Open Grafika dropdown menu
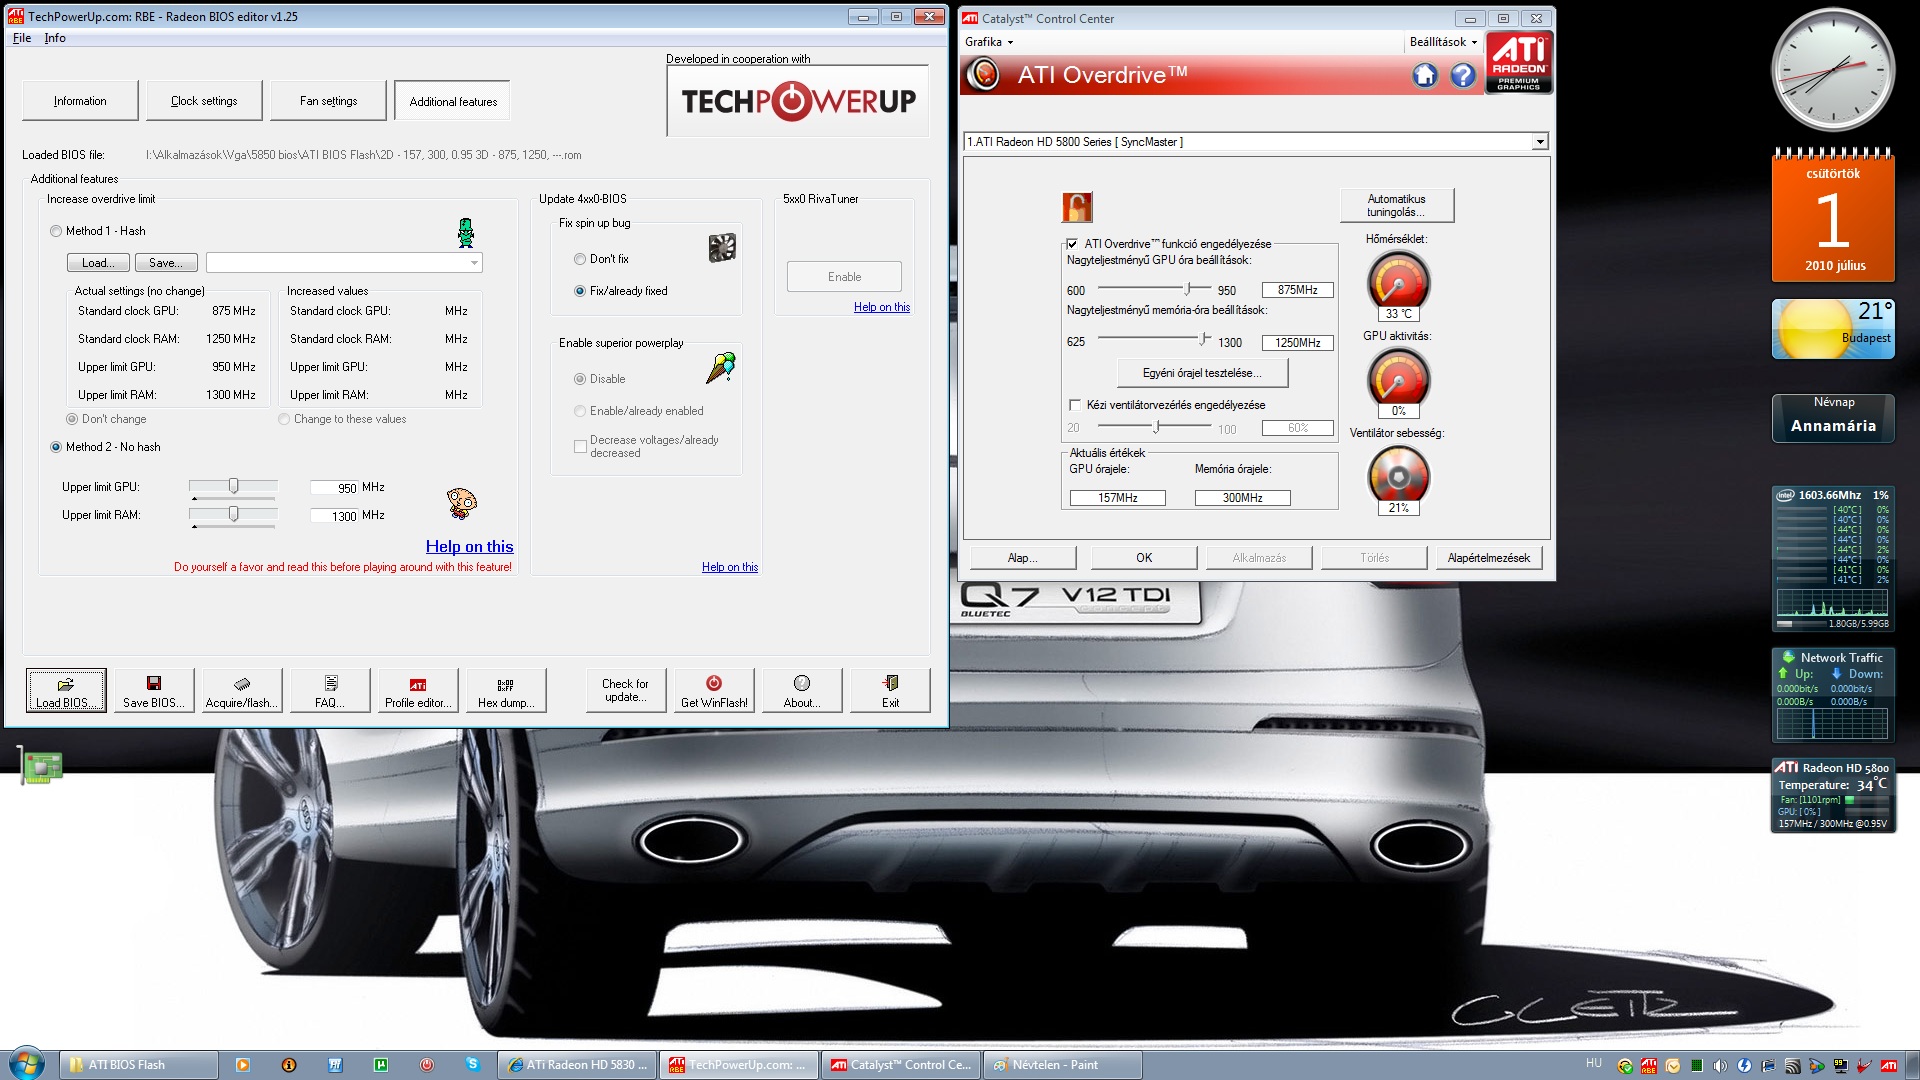 tap(989, 42)
